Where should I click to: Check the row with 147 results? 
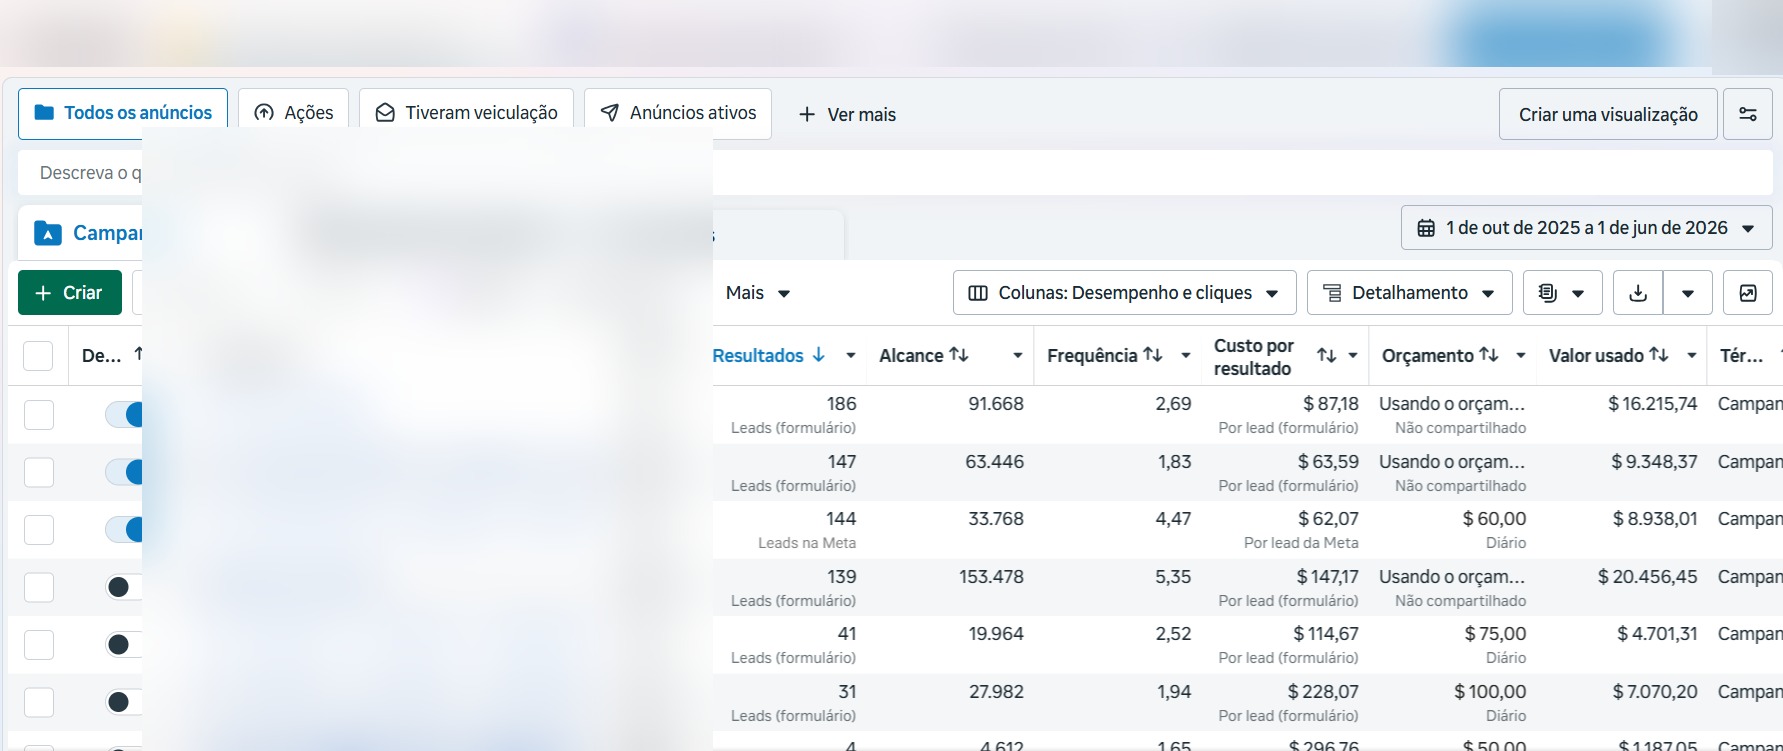(x=38, y=472)
